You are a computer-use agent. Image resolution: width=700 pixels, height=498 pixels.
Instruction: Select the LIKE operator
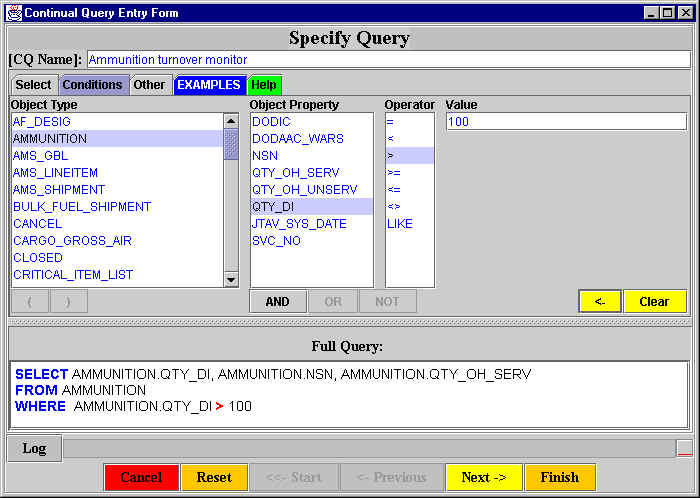[400, 224]
